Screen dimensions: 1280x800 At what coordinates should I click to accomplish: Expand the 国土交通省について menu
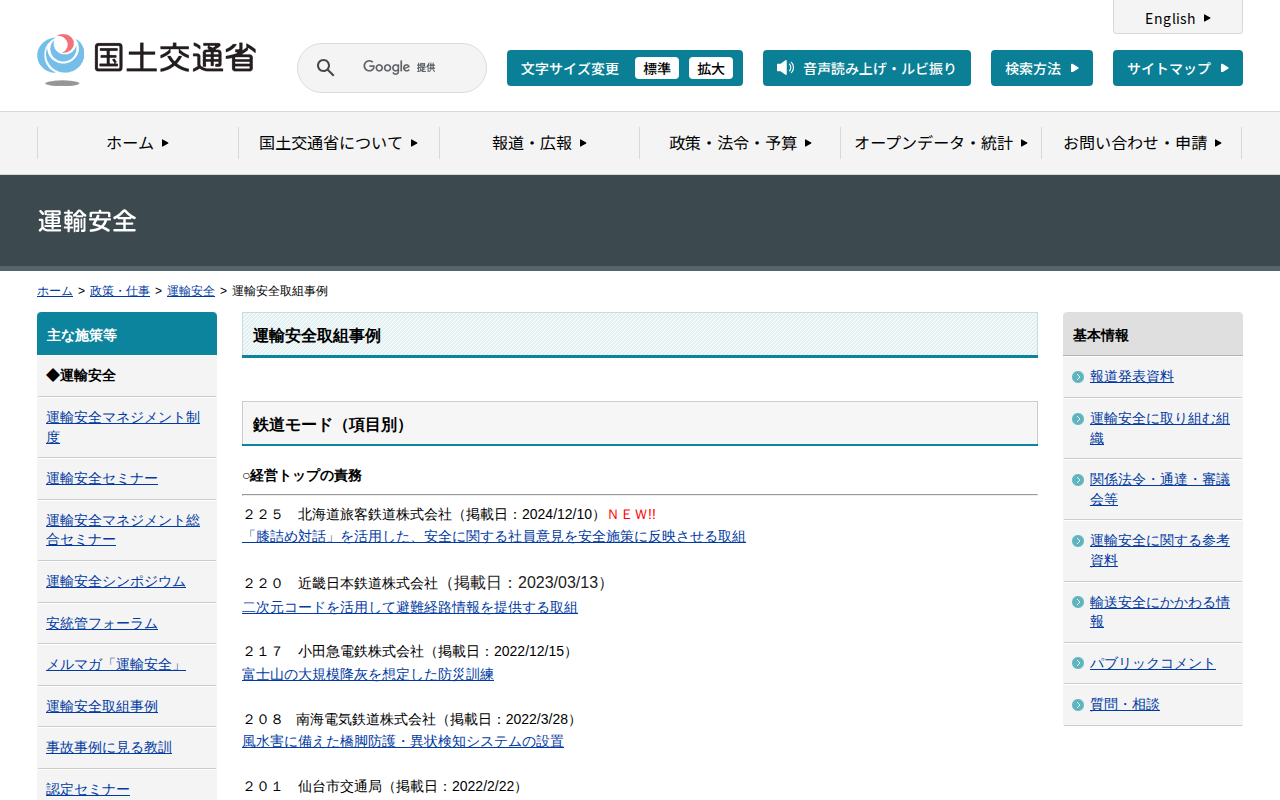point(338,143)
